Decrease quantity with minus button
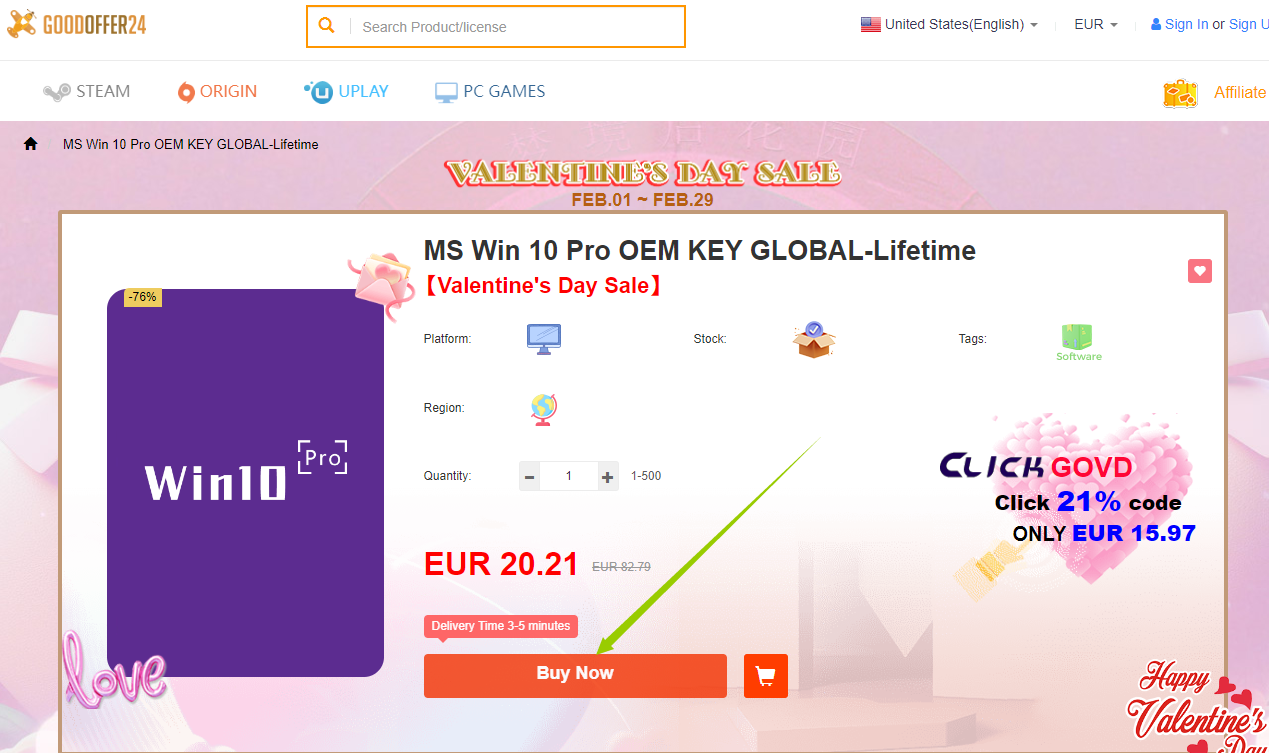 click(530, 477)
